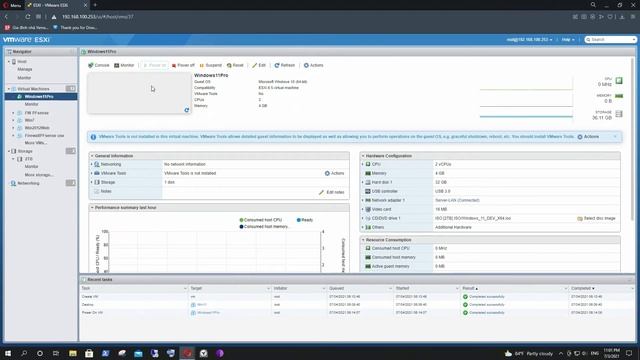Edit the virtual machine settings

(259, 65)
